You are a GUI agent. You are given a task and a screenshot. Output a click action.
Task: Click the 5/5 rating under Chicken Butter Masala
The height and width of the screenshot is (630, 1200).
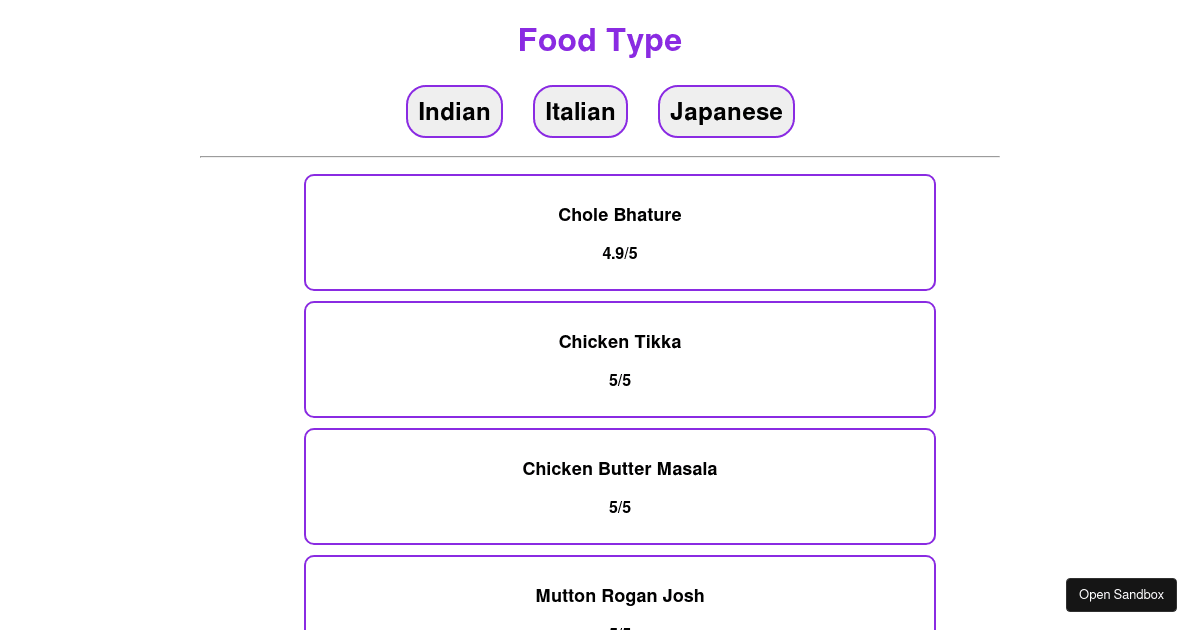[x=620, y=507]
